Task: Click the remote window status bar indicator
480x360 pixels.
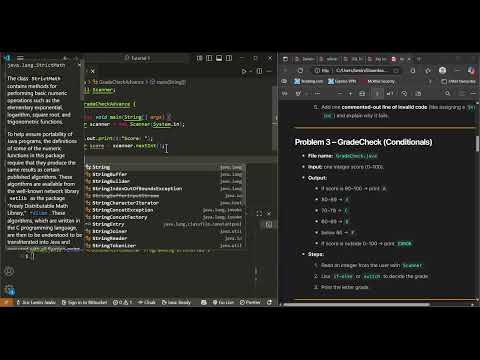Action: tap(6, 302)
